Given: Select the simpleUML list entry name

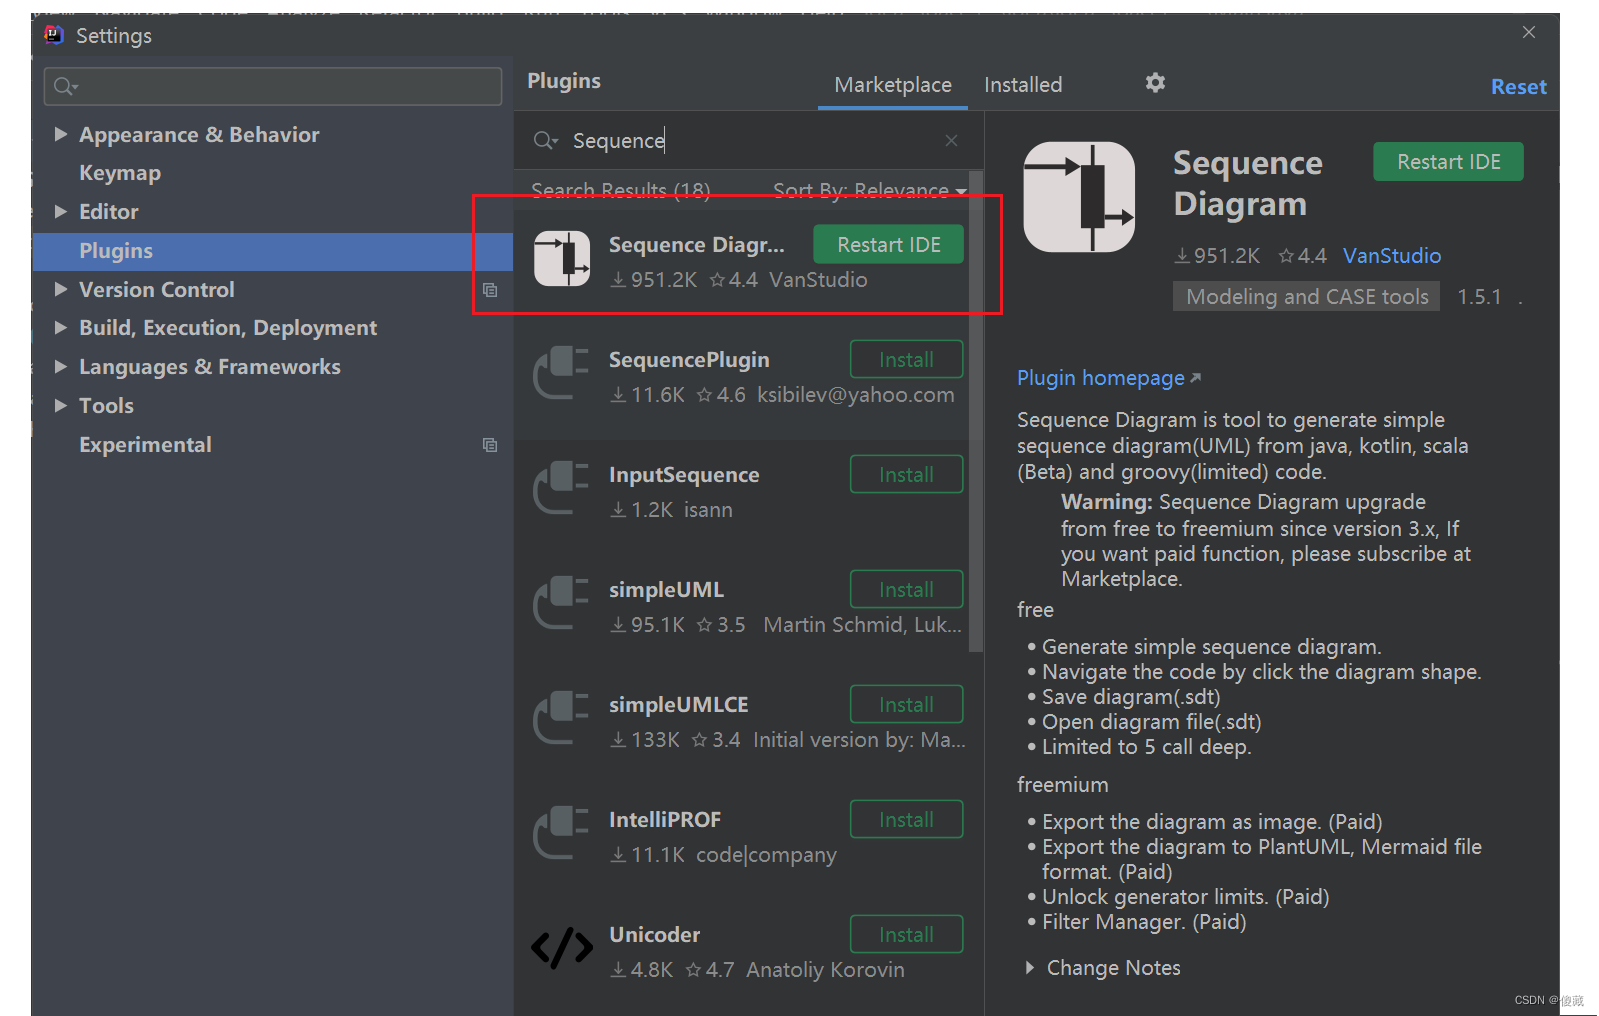Looking at the screenshot, I should pos(666,590).
